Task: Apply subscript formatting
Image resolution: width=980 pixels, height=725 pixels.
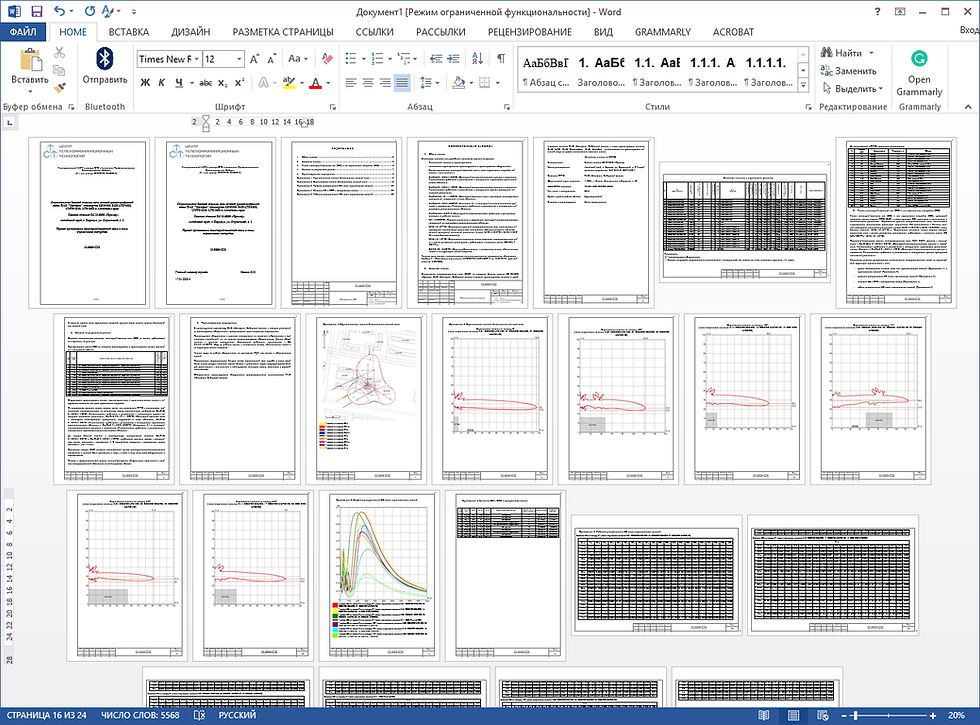Action: 222,82
